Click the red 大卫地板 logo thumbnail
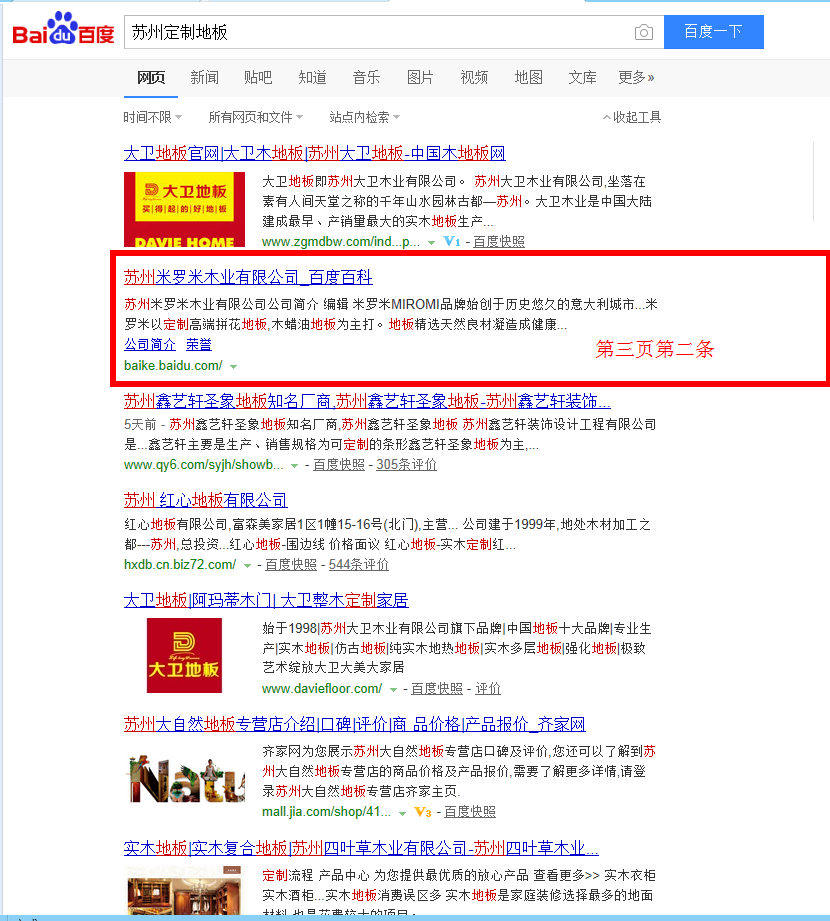830x921 pixels. click(184, 656)
